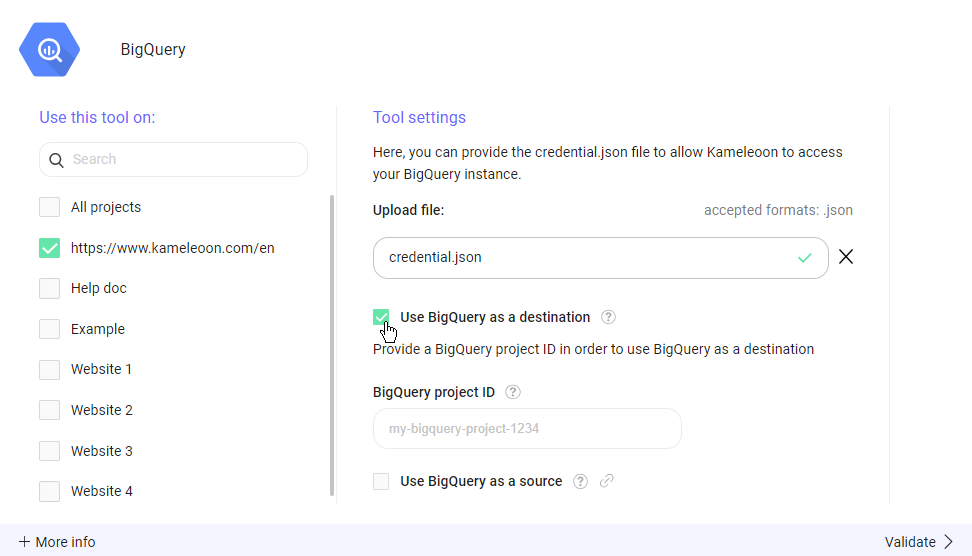Image resolution: width=972 pixels, height=556 pixels.
Task: Disable Use BigQuery as a destination
Action: click(381, 317)
